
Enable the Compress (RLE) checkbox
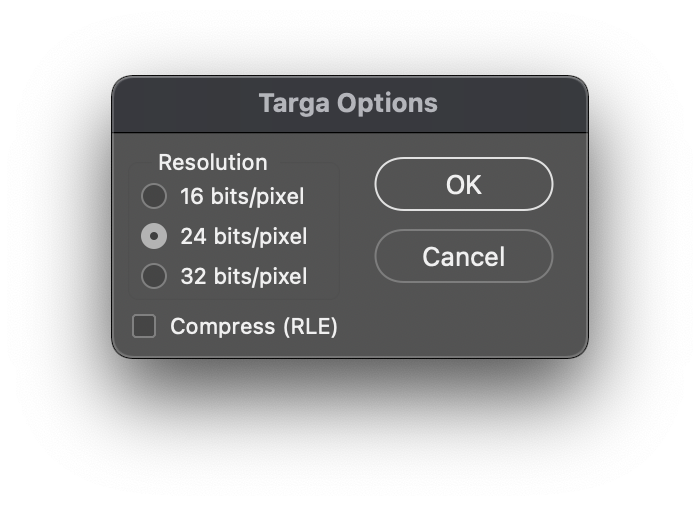click(144, 326)
